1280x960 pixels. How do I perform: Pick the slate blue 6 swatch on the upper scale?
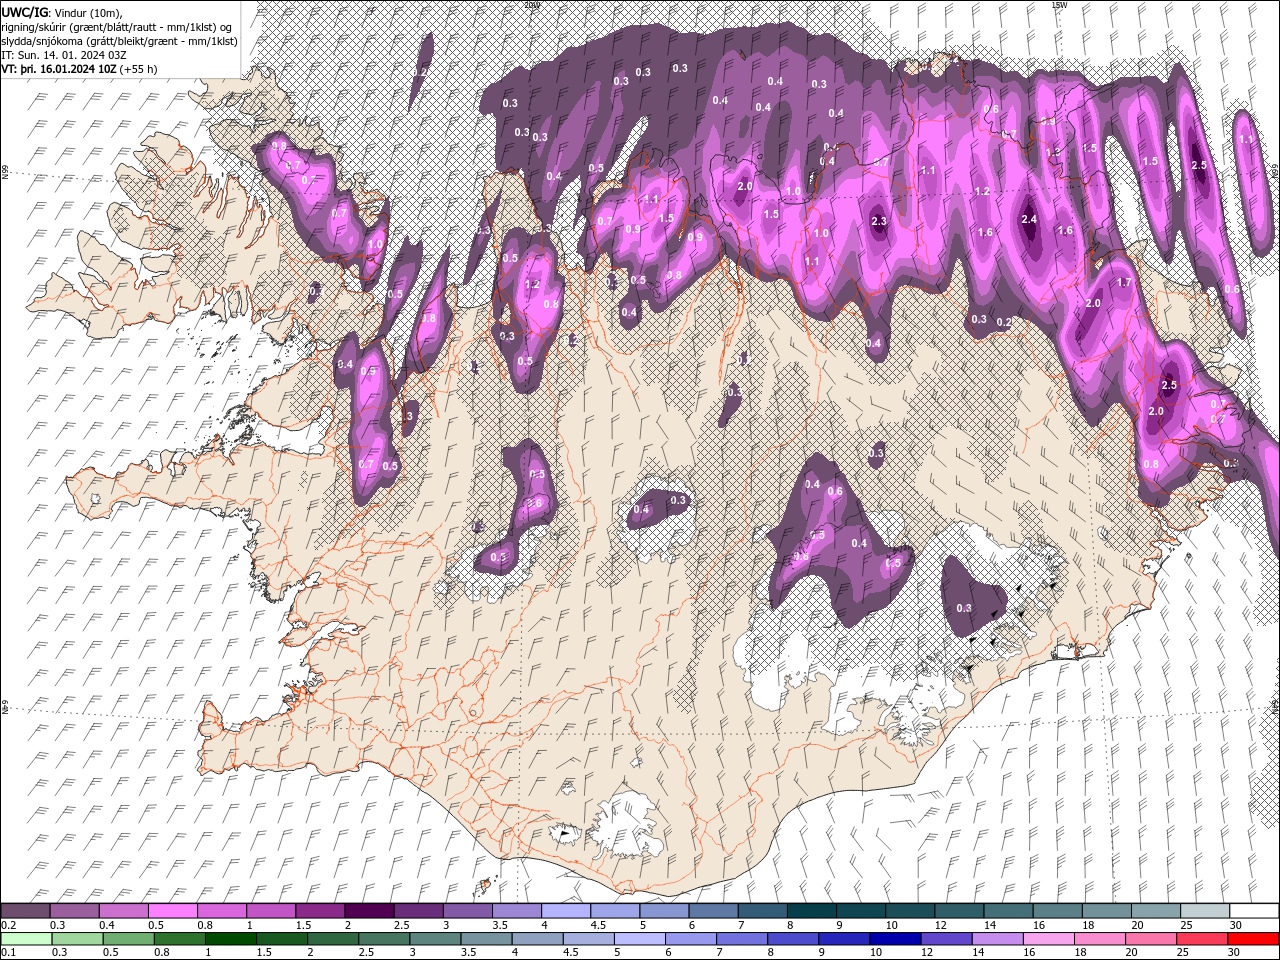[x=713, y=911]
